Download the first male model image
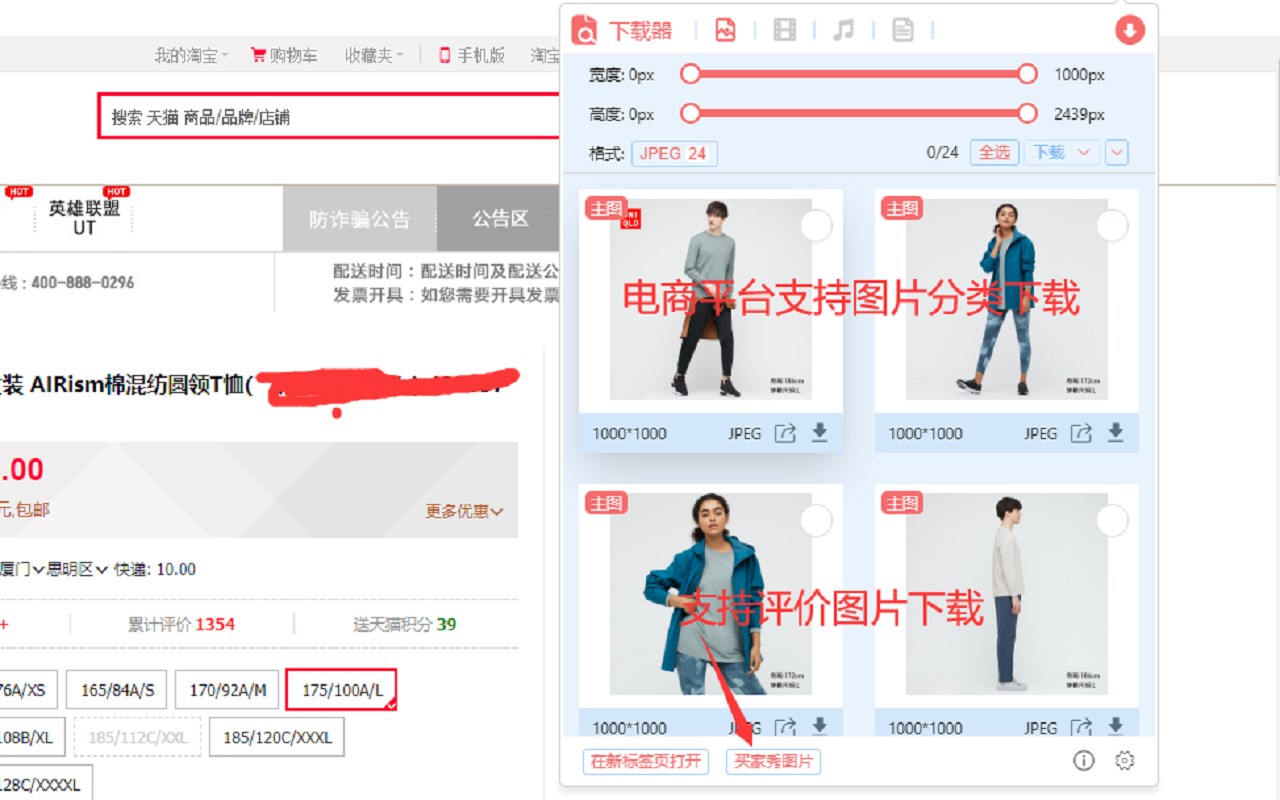 820,432
